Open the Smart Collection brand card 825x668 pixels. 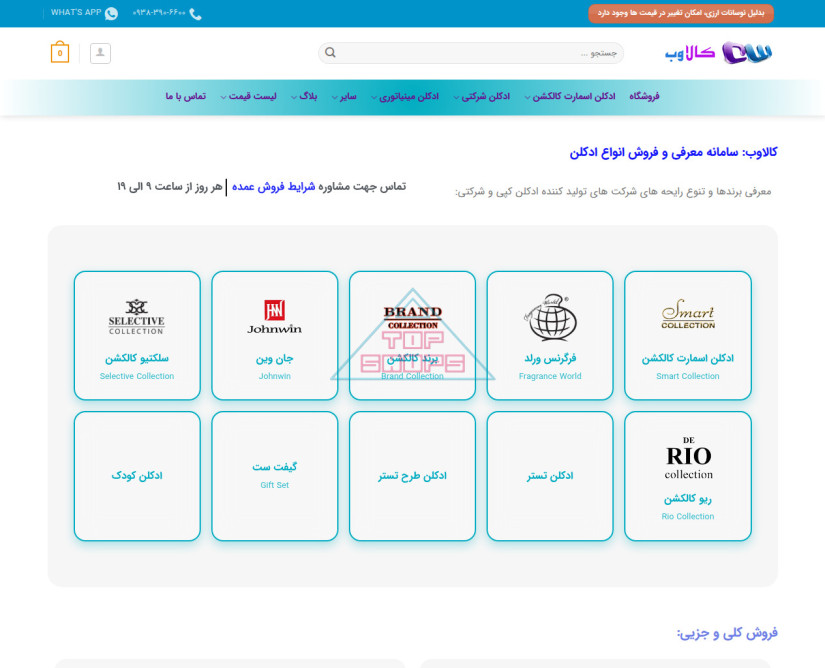[687, 335]
